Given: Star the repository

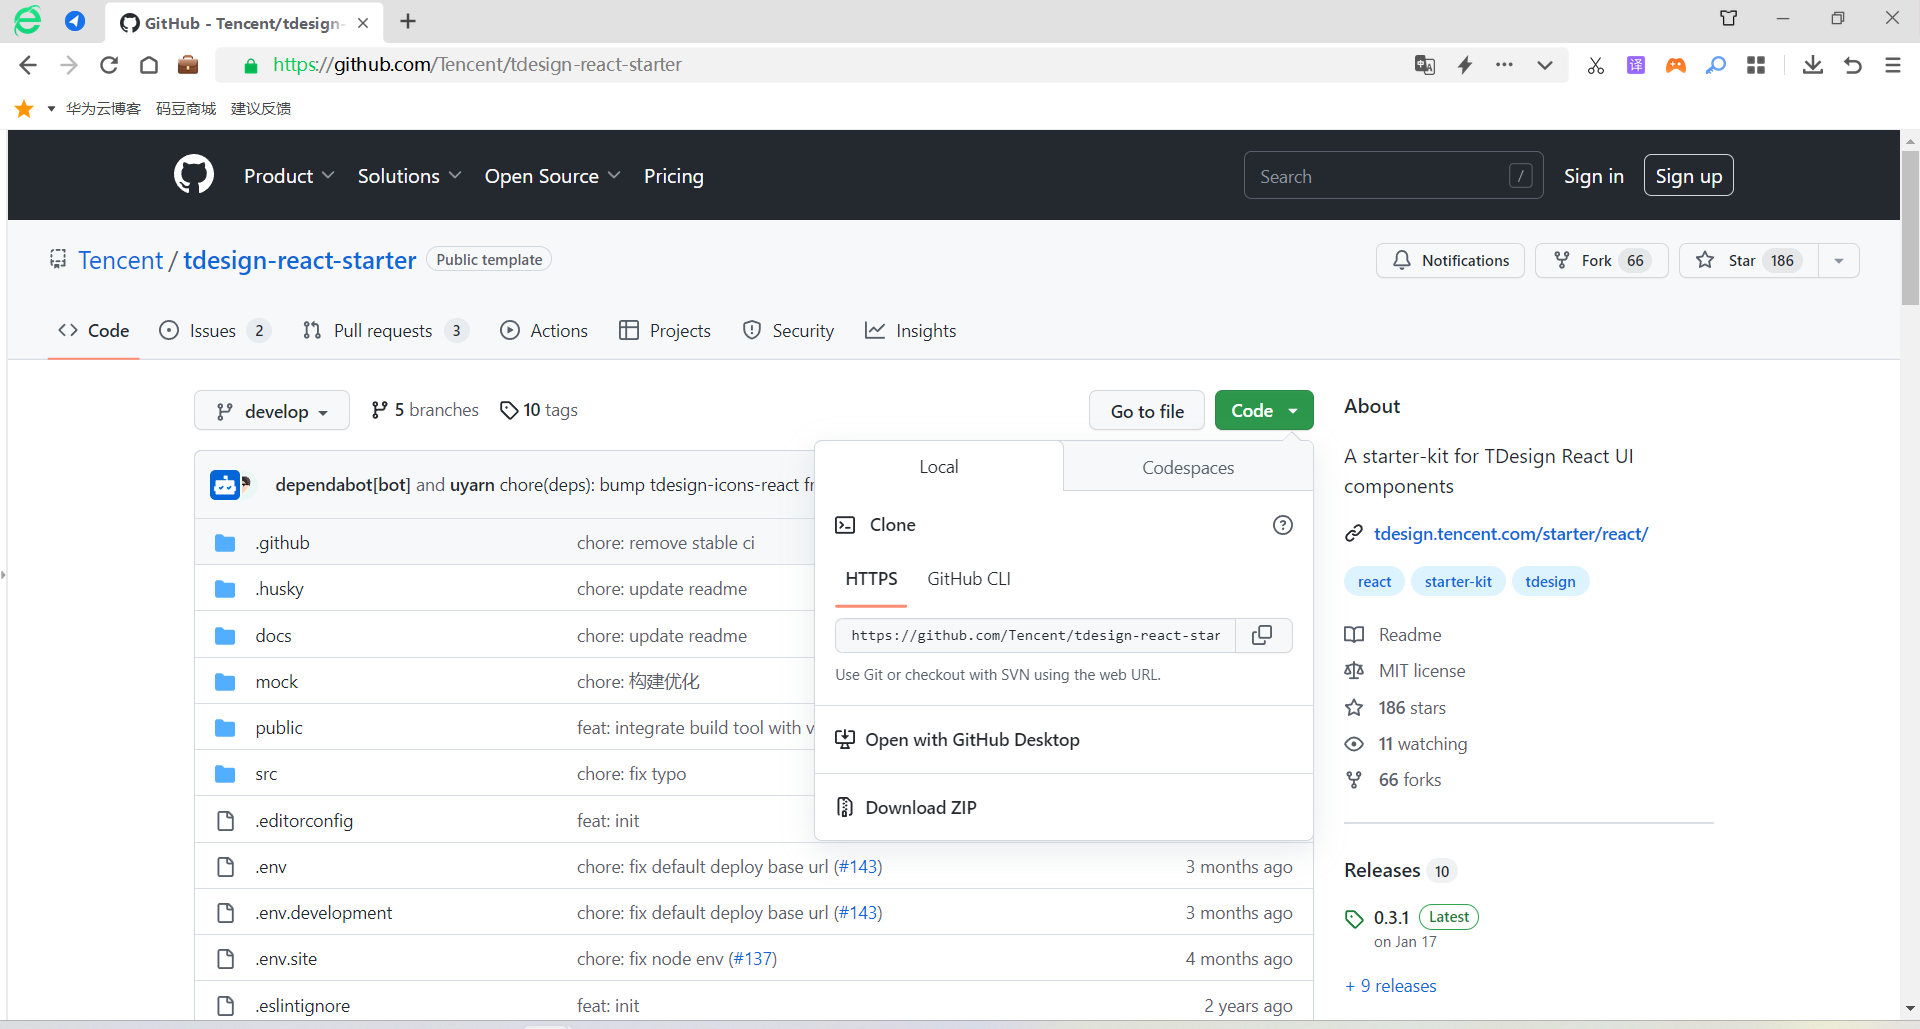Looking at the screenshot, I should (1749, 261).
